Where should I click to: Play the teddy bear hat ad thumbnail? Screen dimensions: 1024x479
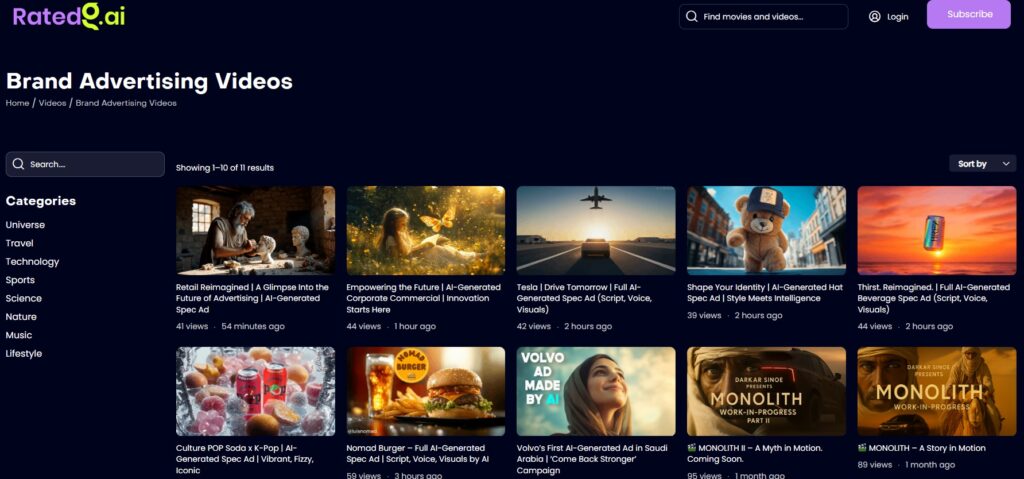coord(766,230)
